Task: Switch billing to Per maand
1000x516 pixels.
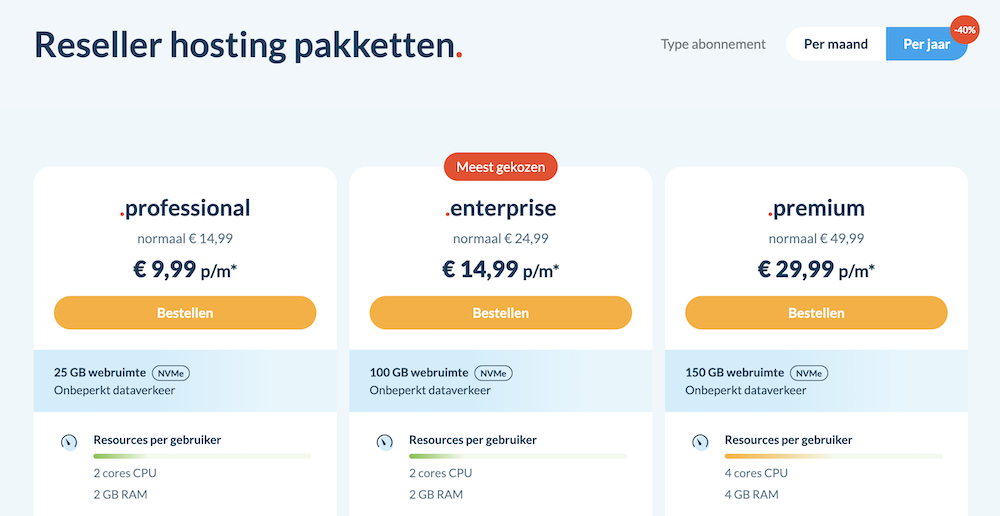Action: tap(836, 44)
